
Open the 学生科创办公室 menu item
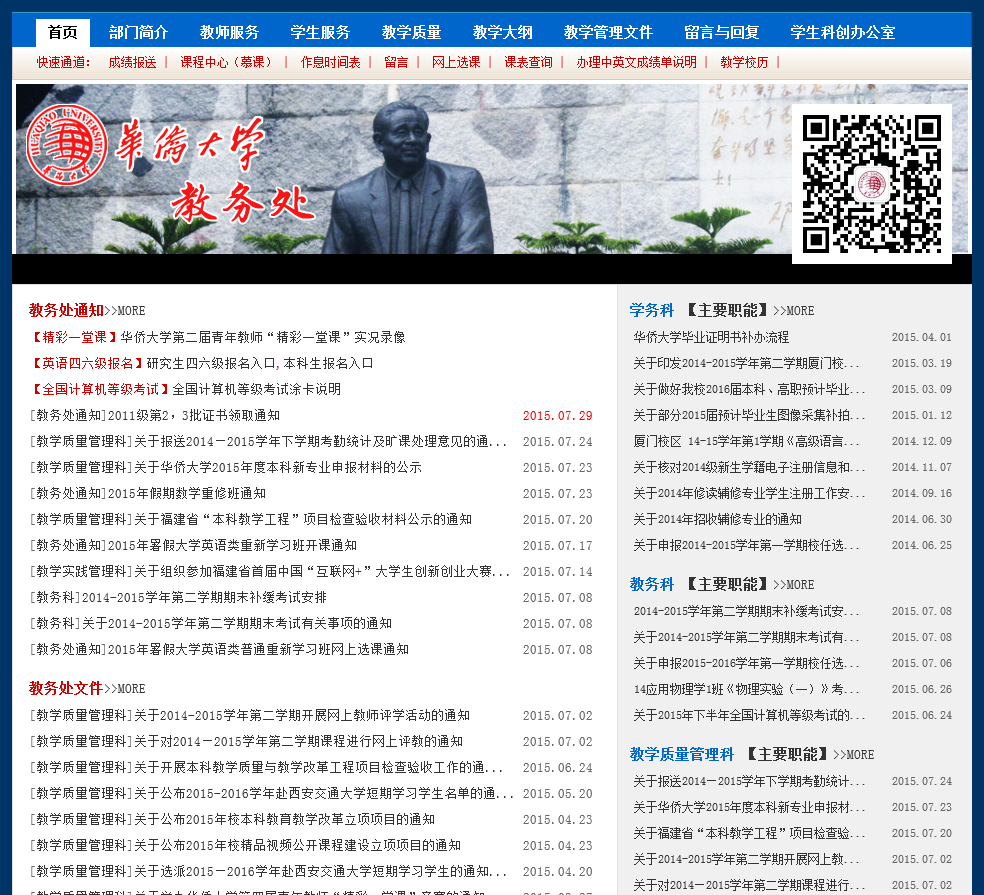(843, 33)
